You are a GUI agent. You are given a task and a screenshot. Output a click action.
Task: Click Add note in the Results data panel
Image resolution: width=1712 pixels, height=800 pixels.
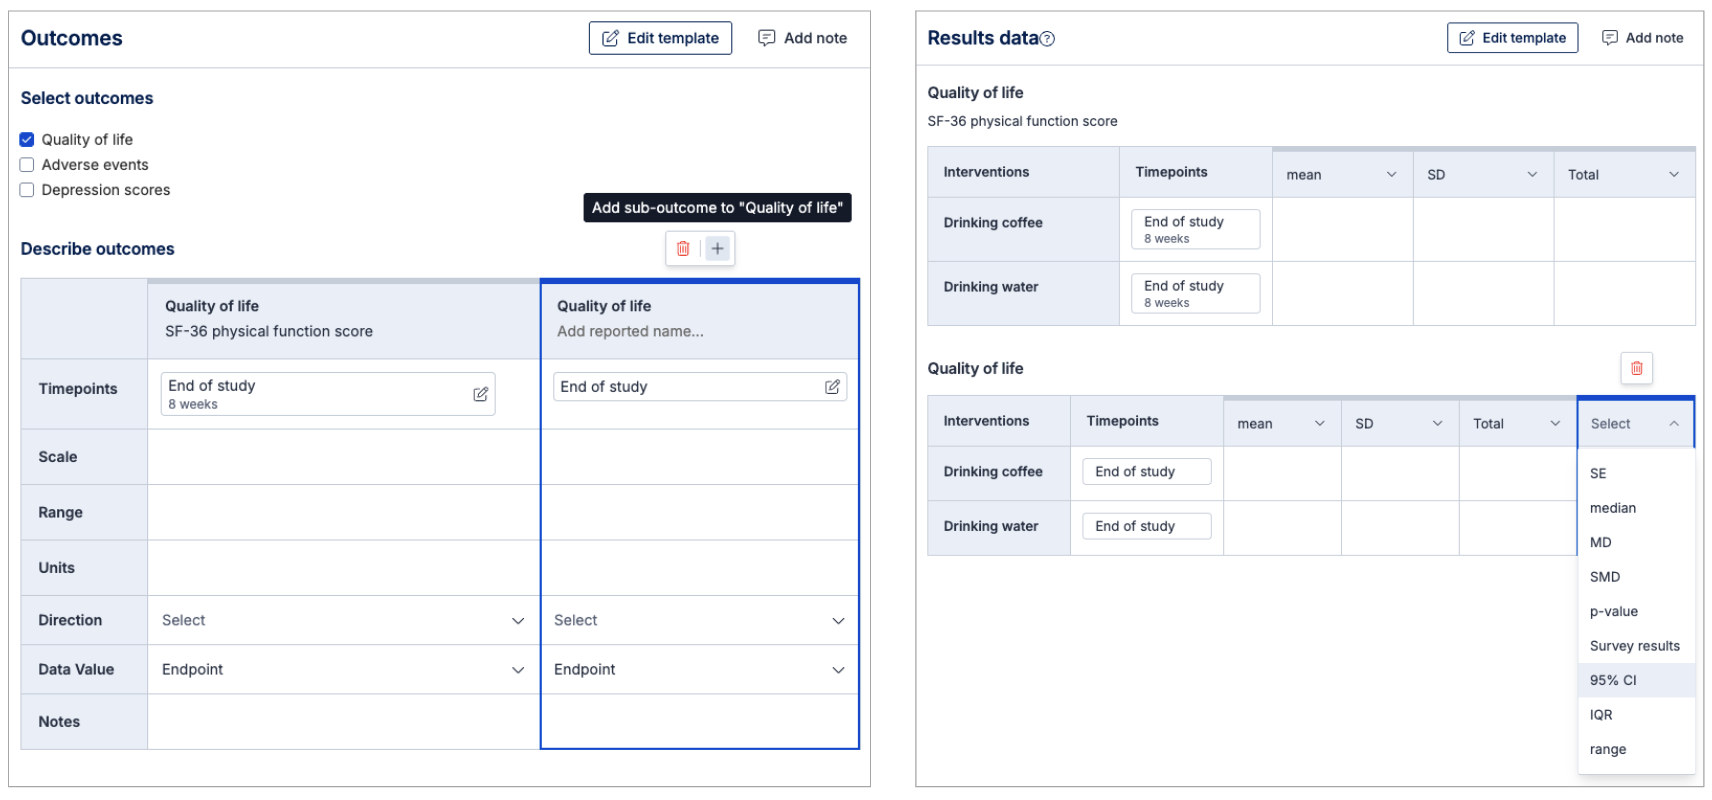(1642, 38)
